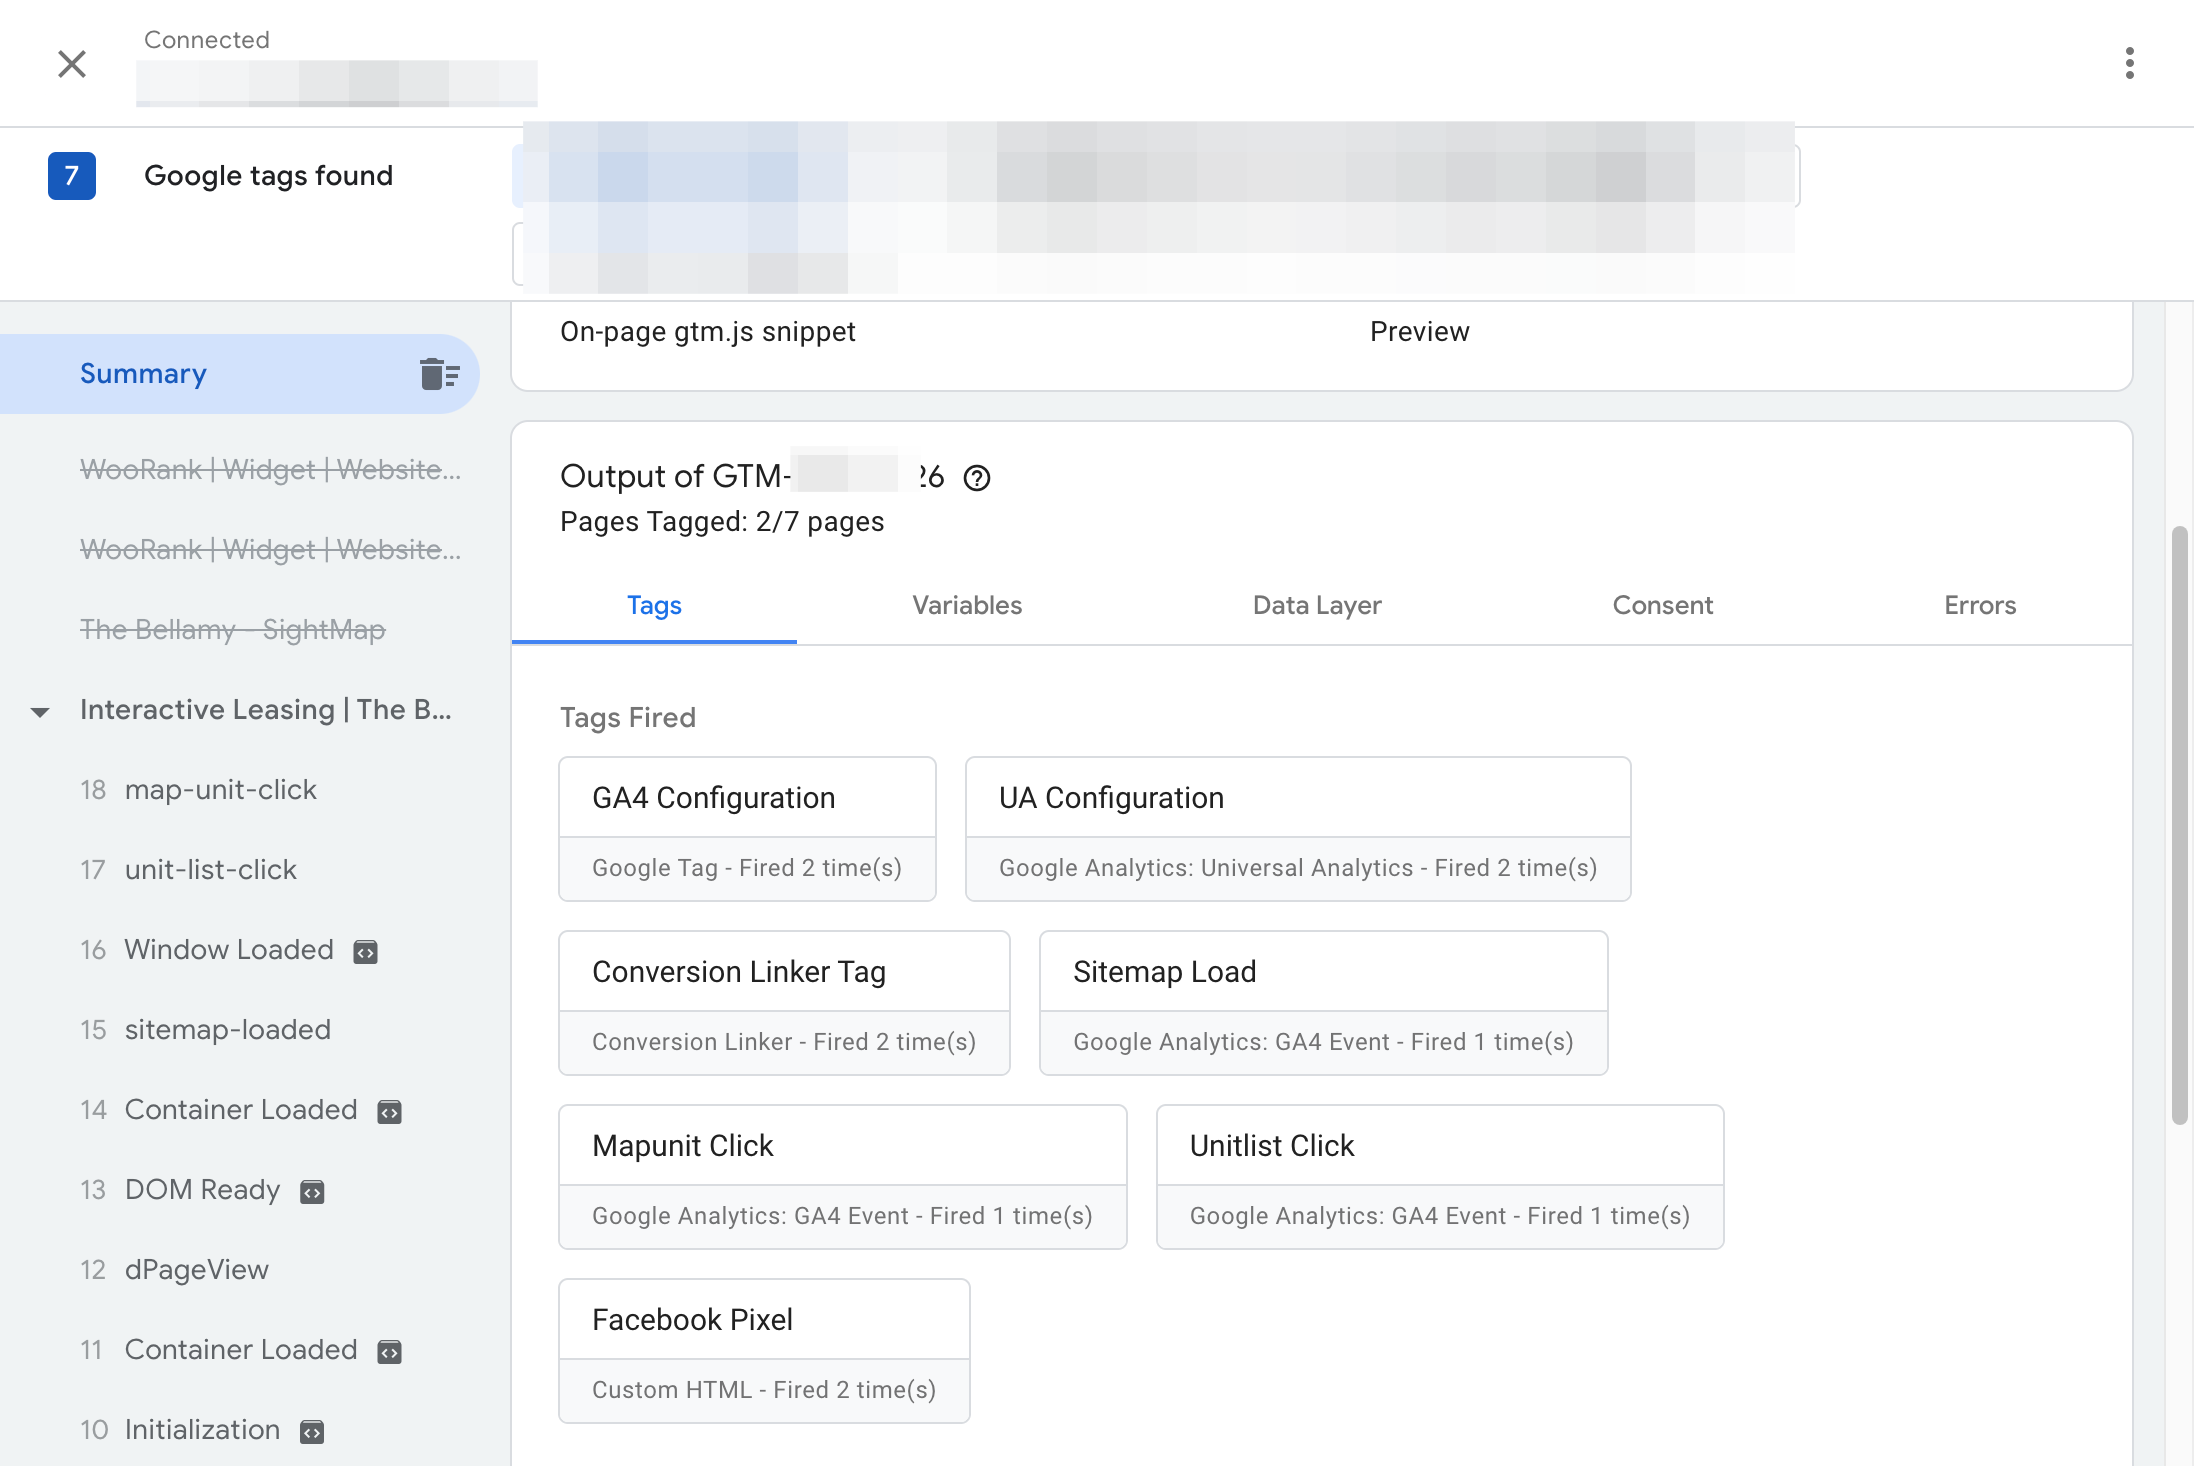This screenshot has width=2194, height=1466.
Task: Open the Data Layer tab
Action: pyautogui.click(x=1317, y=606)
